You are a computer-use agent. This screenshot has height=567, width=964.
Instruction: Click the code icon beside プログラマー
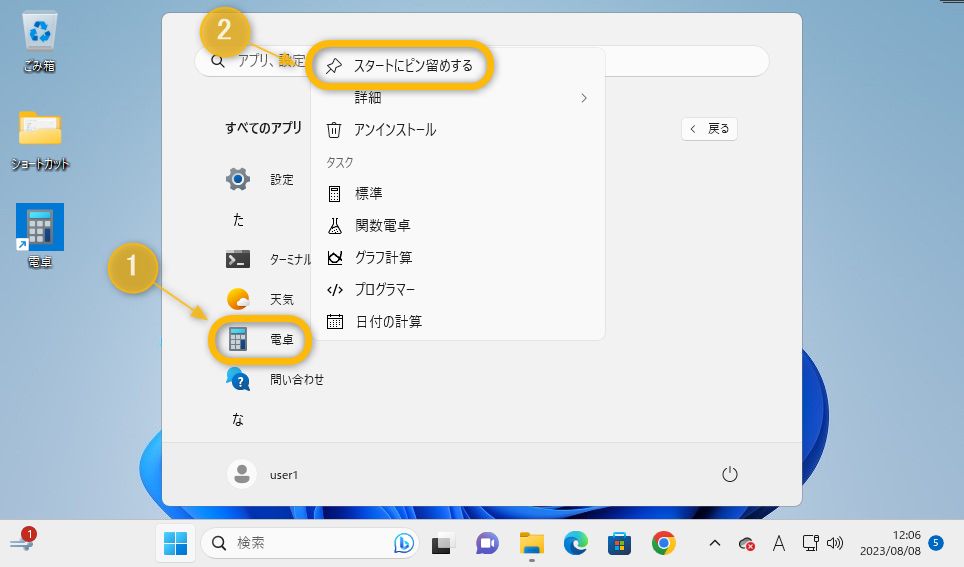335,290
